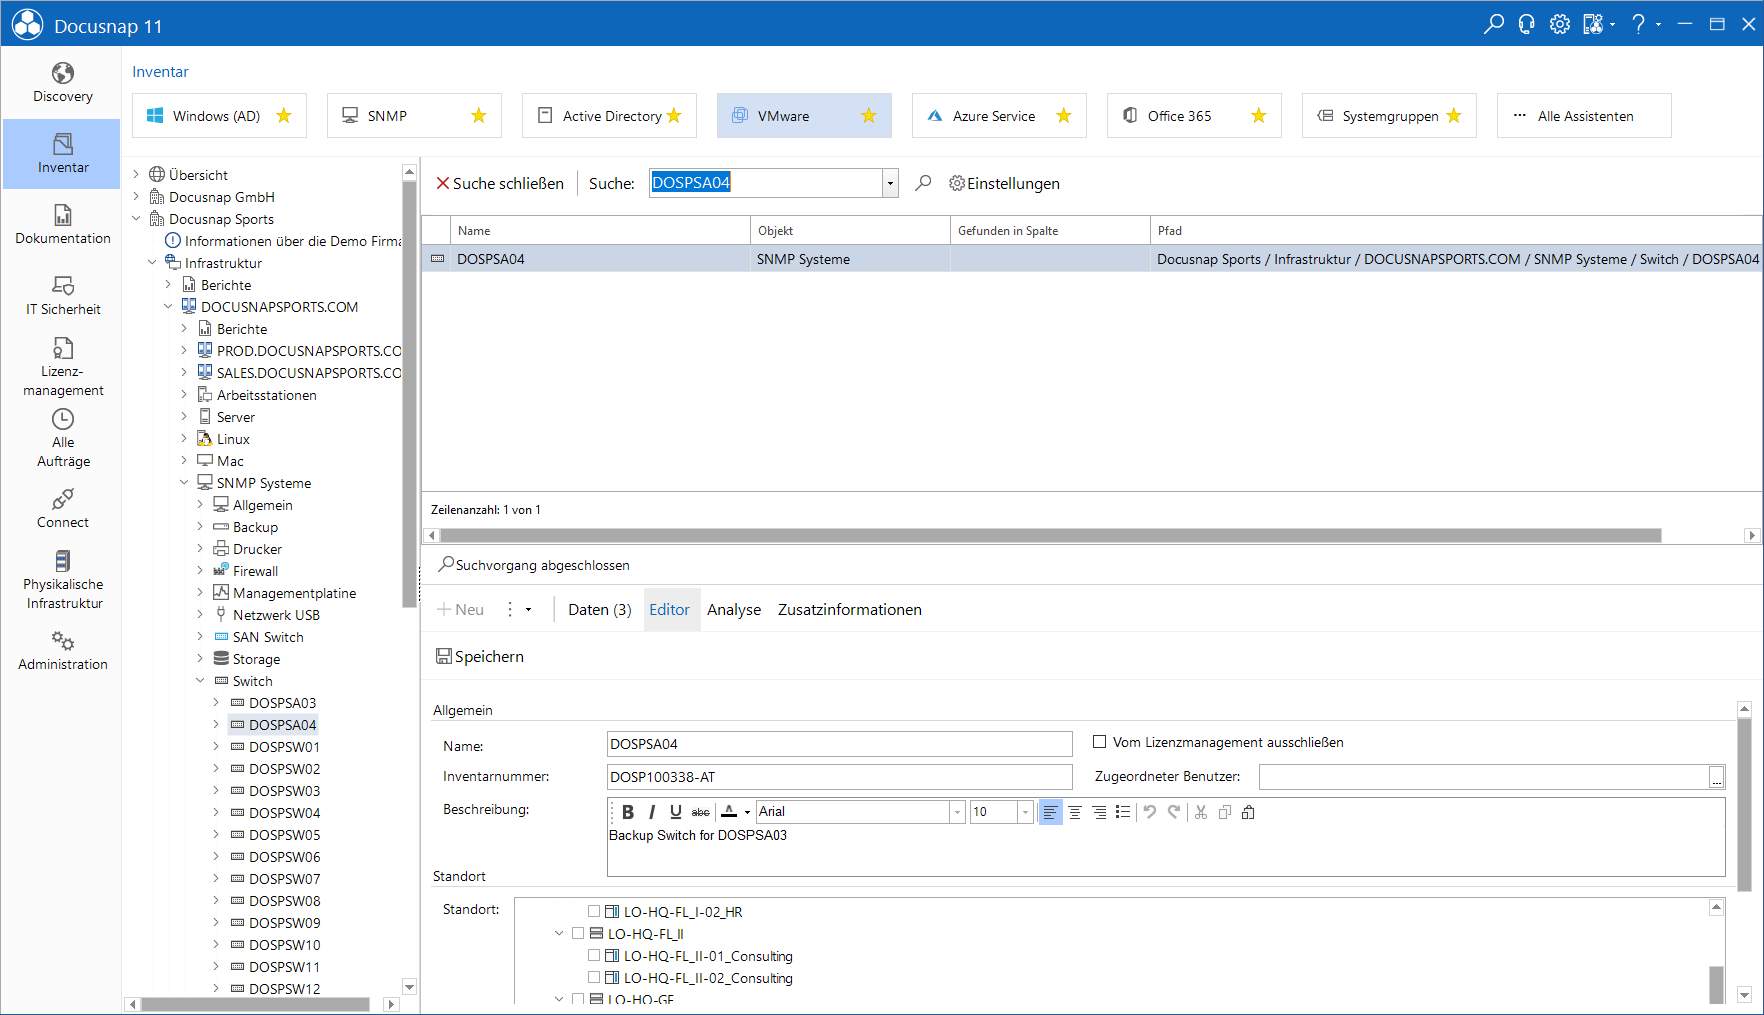The image size is (1764, 1015).
Task: Switch to the Daten (3) tab
Action: (600, 610)
